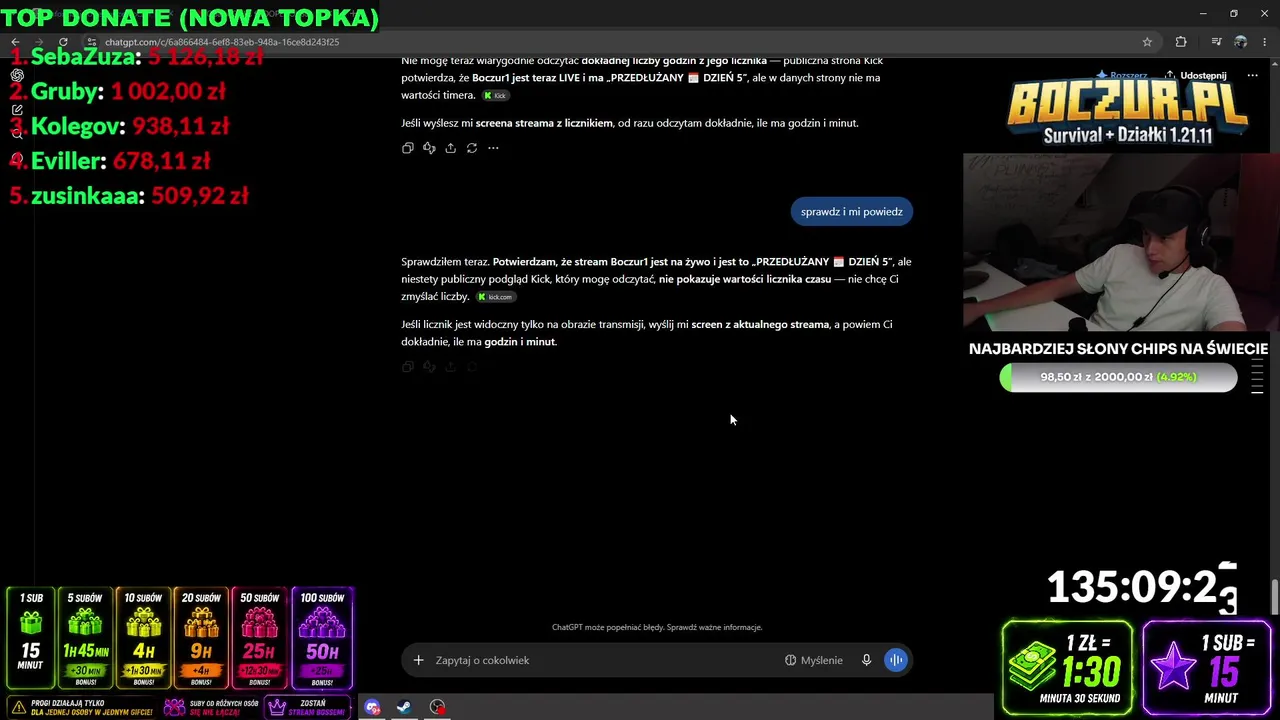Open the round red-dot app in taskbar
The image size is (1280, 720).
click(437, 707)
